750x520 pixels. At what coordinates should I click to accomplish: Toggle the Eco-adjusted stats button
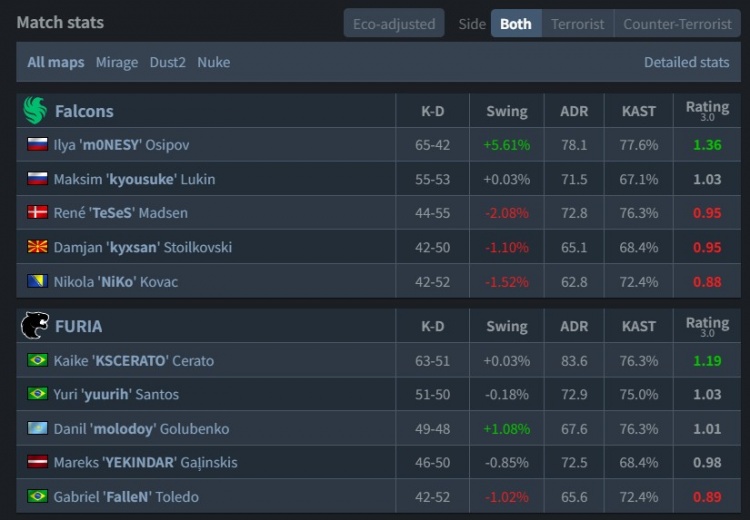[x=394, y=23]
